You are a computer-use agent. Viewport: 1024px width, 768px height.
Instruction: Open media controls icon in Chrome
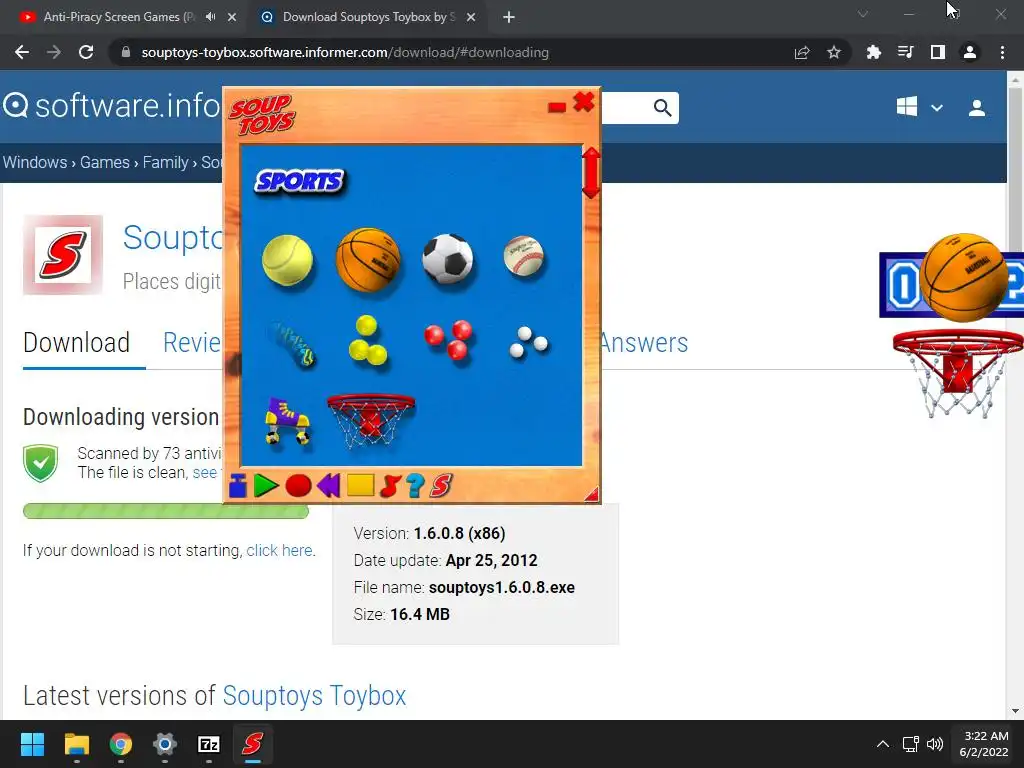[905, 52]
